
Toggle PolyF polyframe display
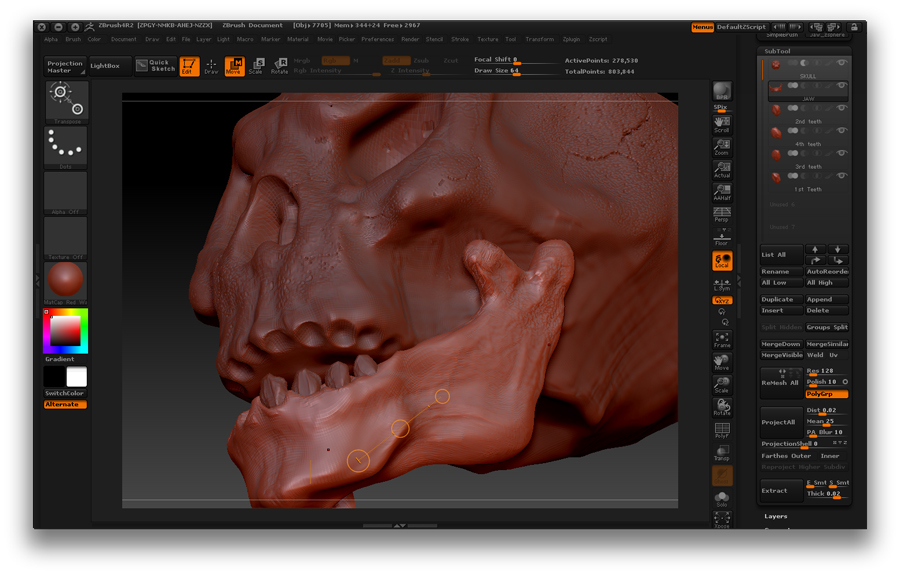(722, 430)
